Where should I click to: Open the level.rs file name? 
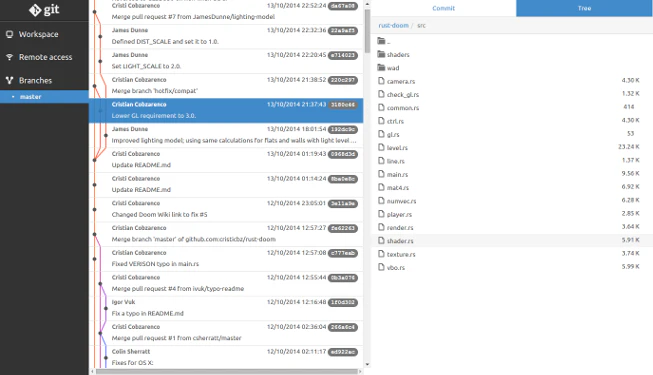[397, 148]
